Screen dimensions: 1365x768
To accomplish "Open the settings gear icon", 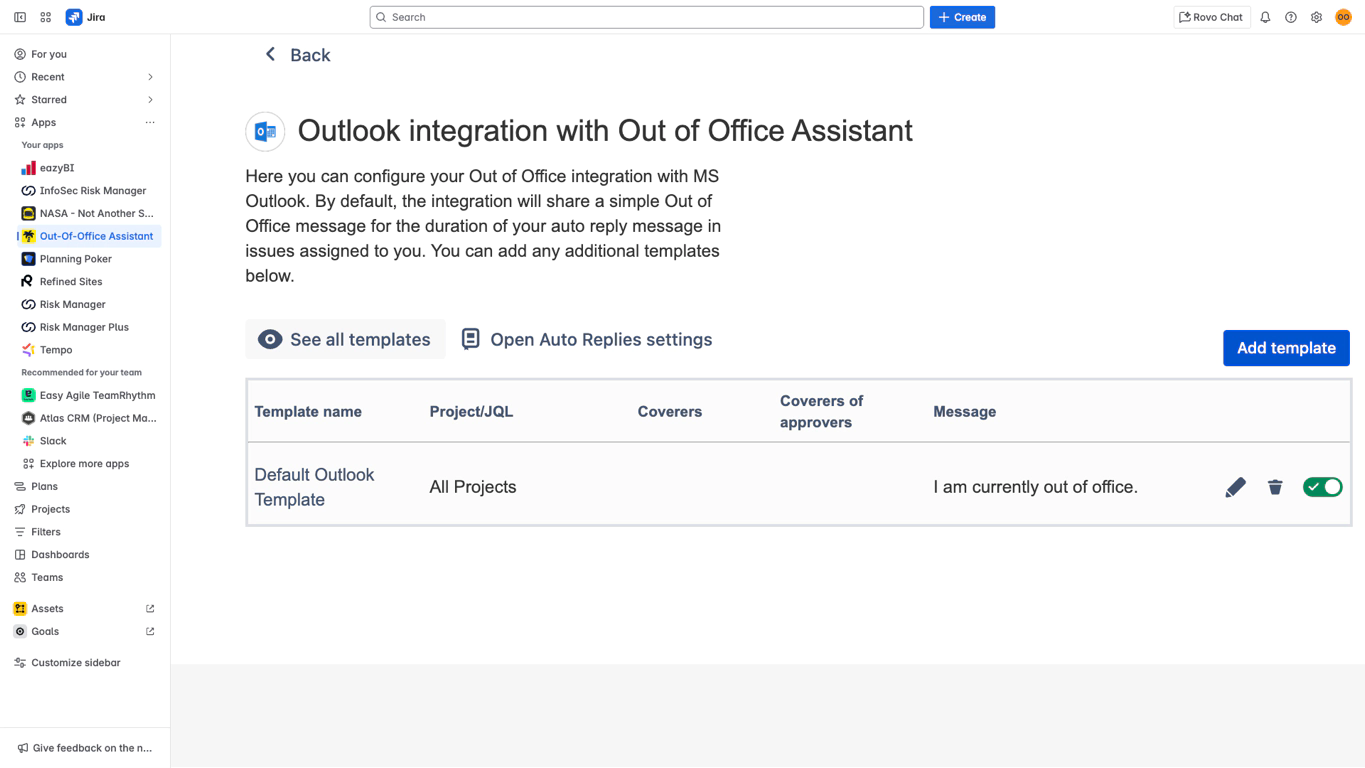I will click(x=1316, y=17).
